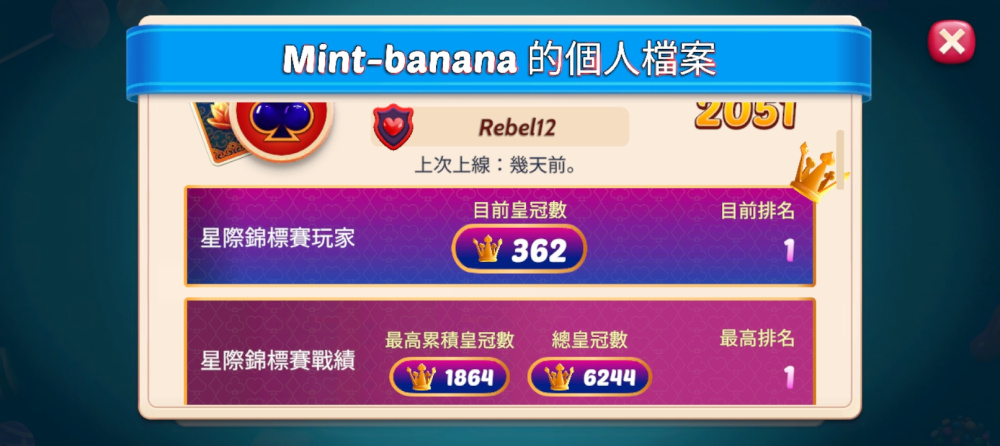Image resolution: width=1000 pixels, height=446 pixels.
Task: Tap the crown icon beside 362
Action: [487, 249]
